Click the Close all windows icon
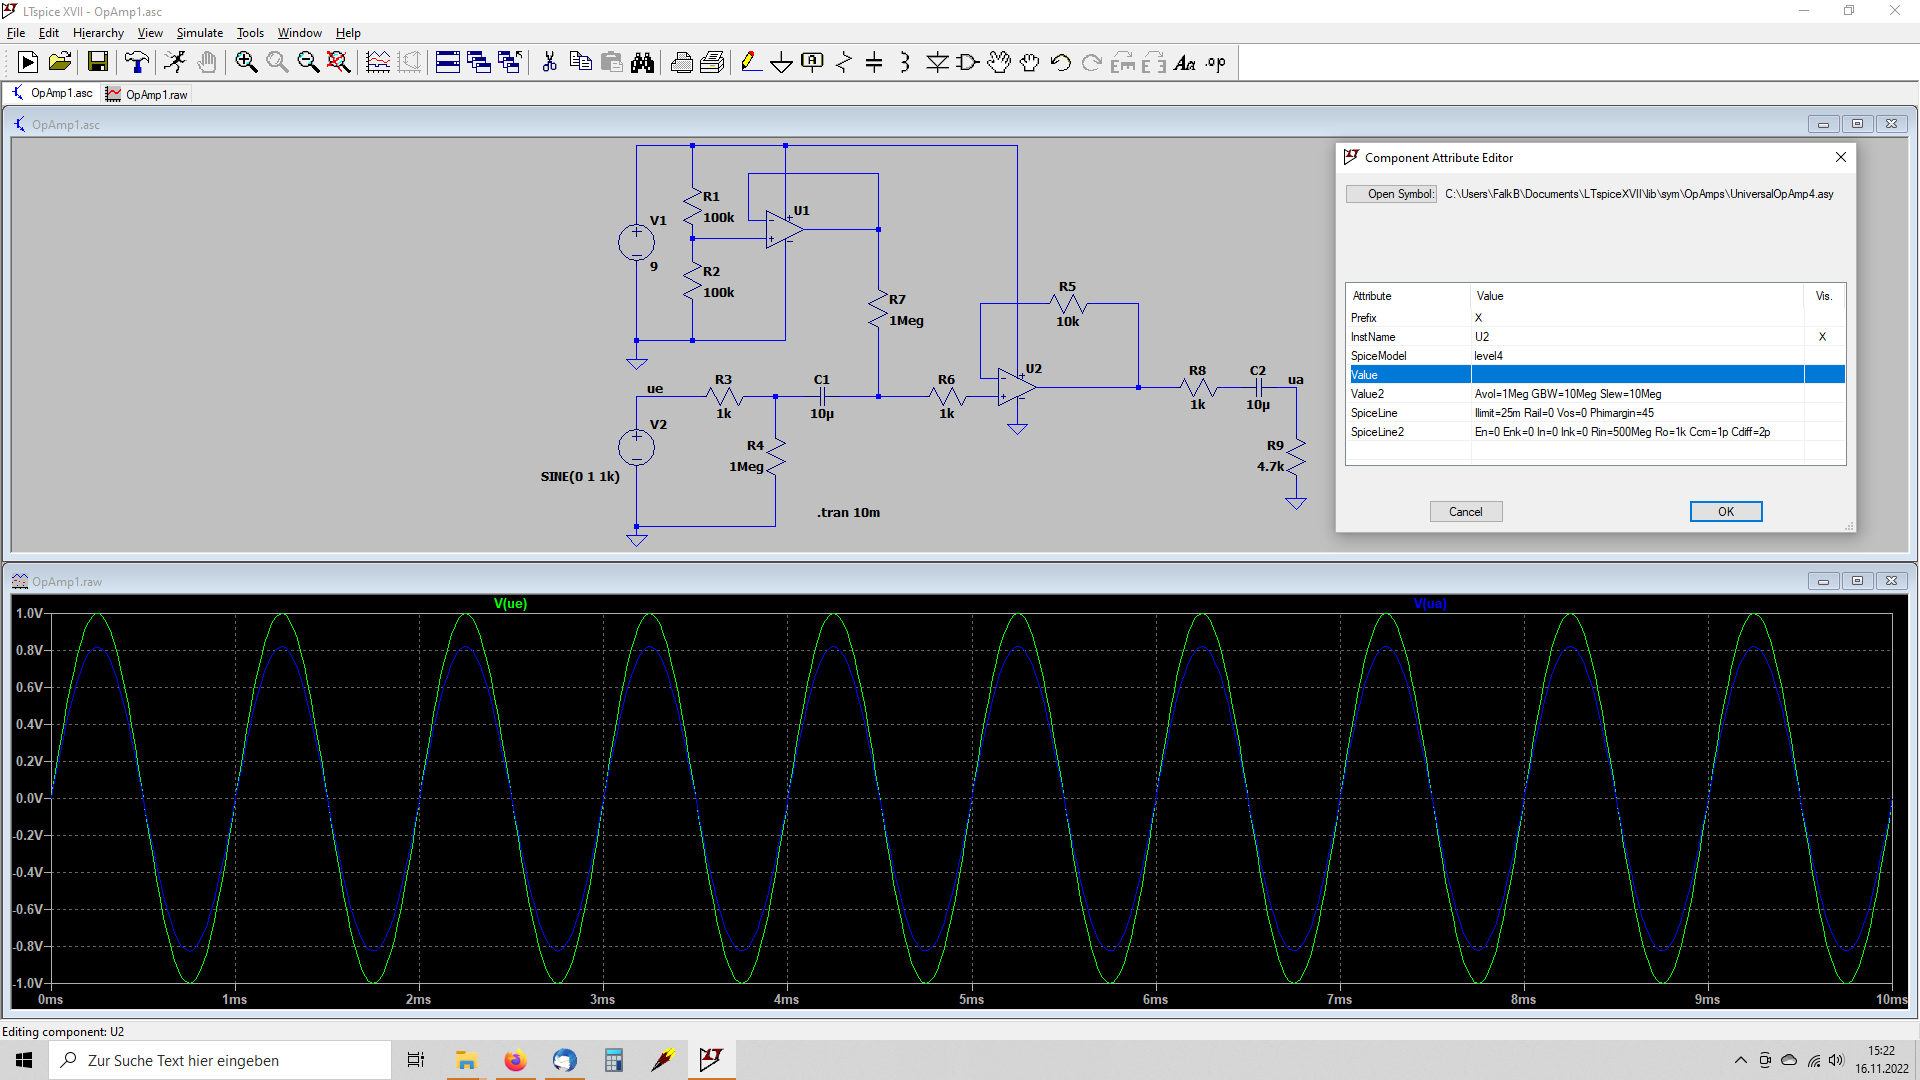Screen dimensions: 1920x1080 tap(510, 63)
